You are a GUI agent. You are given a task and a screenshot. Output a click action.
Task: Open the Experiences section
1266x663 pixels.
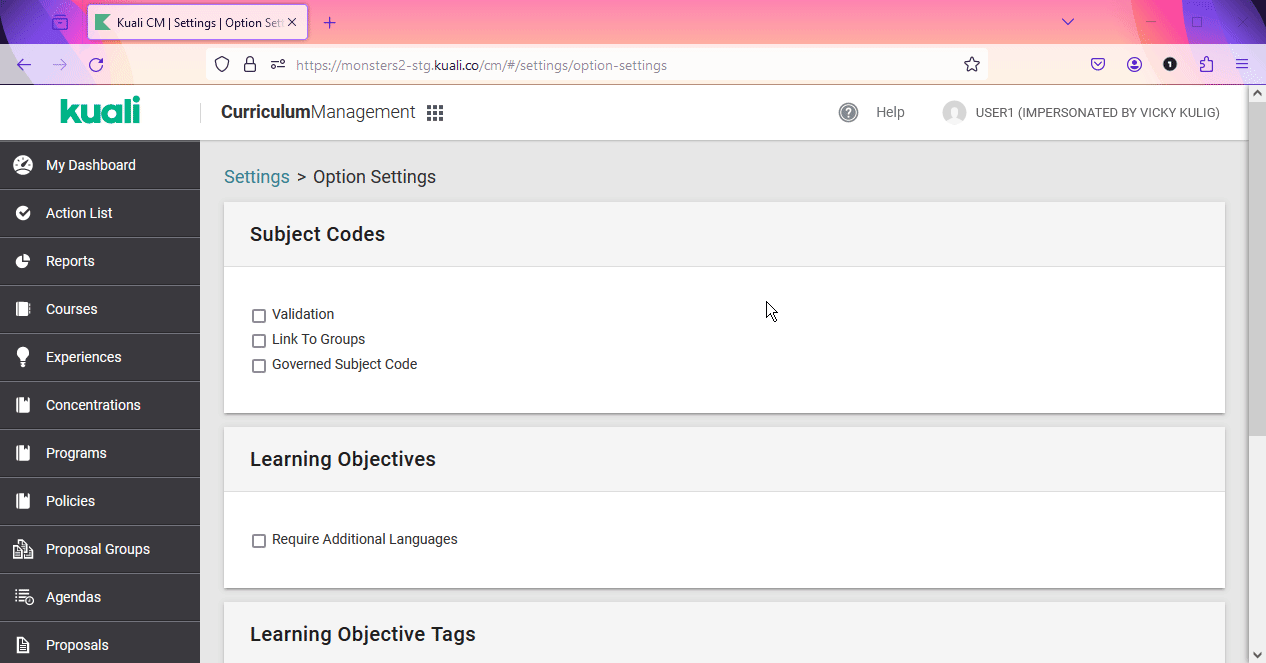point(83,357)
